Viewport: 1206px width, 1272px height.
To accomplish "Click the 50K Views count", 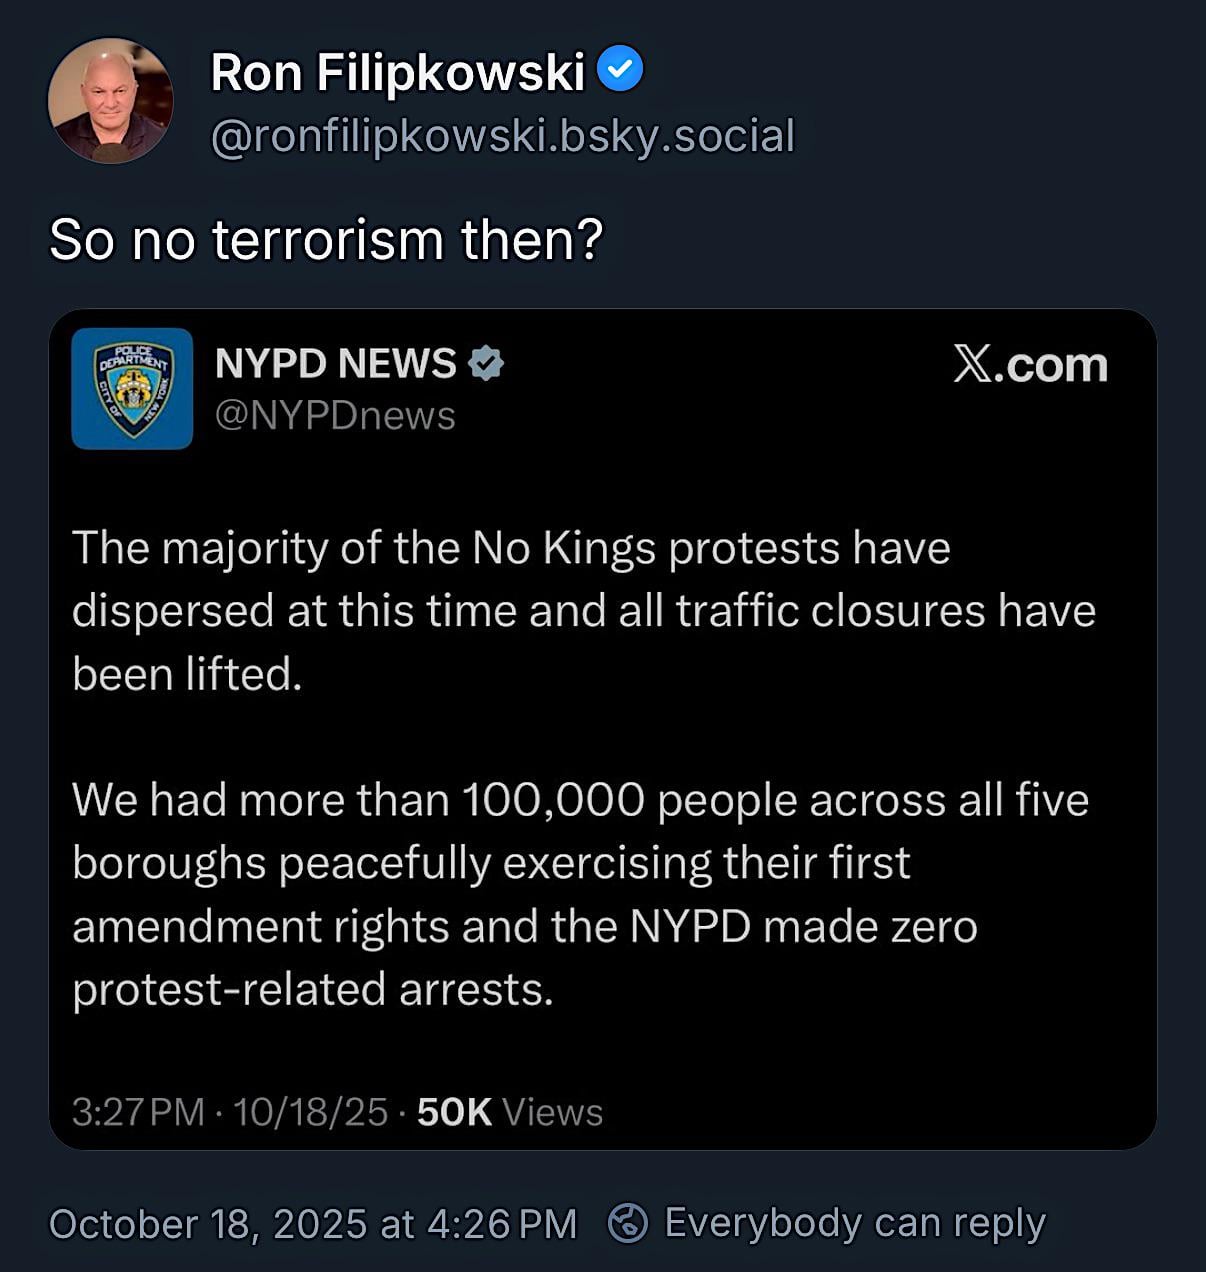I will 454,1112.
